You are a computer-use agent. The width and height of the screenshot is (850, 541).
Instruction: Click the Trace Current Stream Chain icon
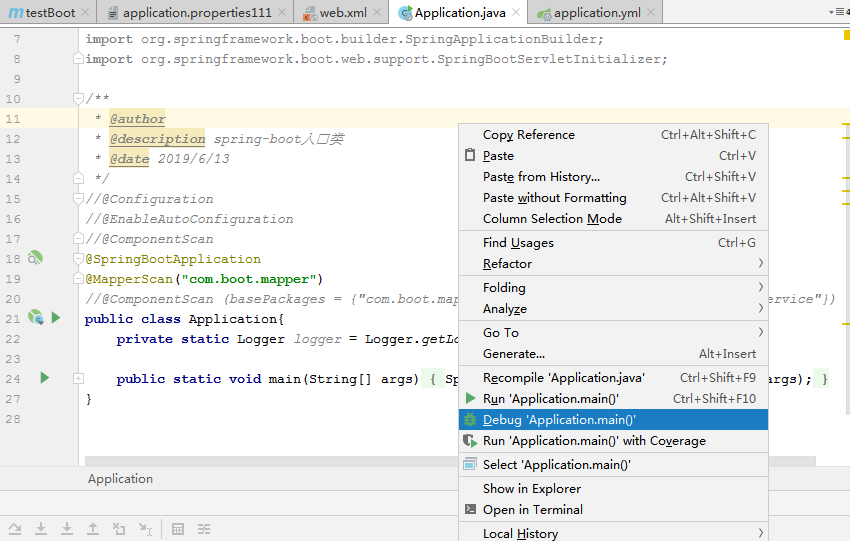tap(203, 529)
